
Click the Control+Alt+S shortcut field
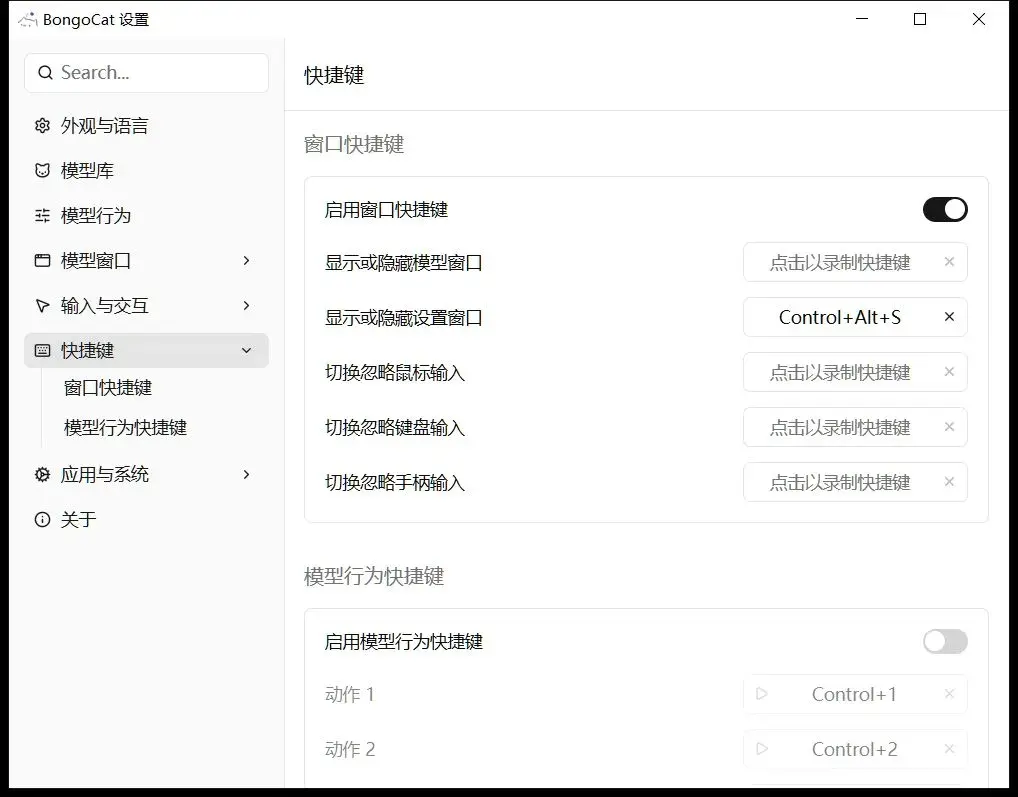tap(855, 317)
